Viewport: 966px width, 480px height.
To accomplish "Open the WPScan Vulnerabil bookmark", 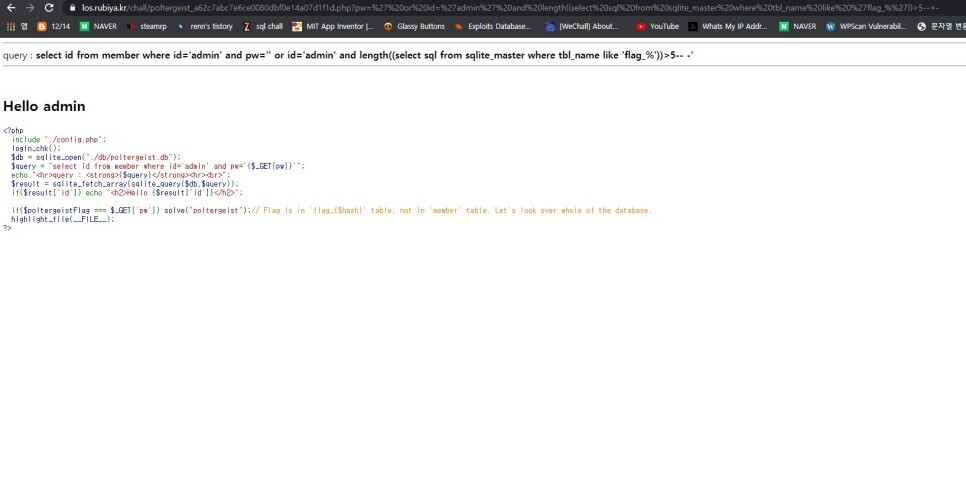I will (866, 26).
